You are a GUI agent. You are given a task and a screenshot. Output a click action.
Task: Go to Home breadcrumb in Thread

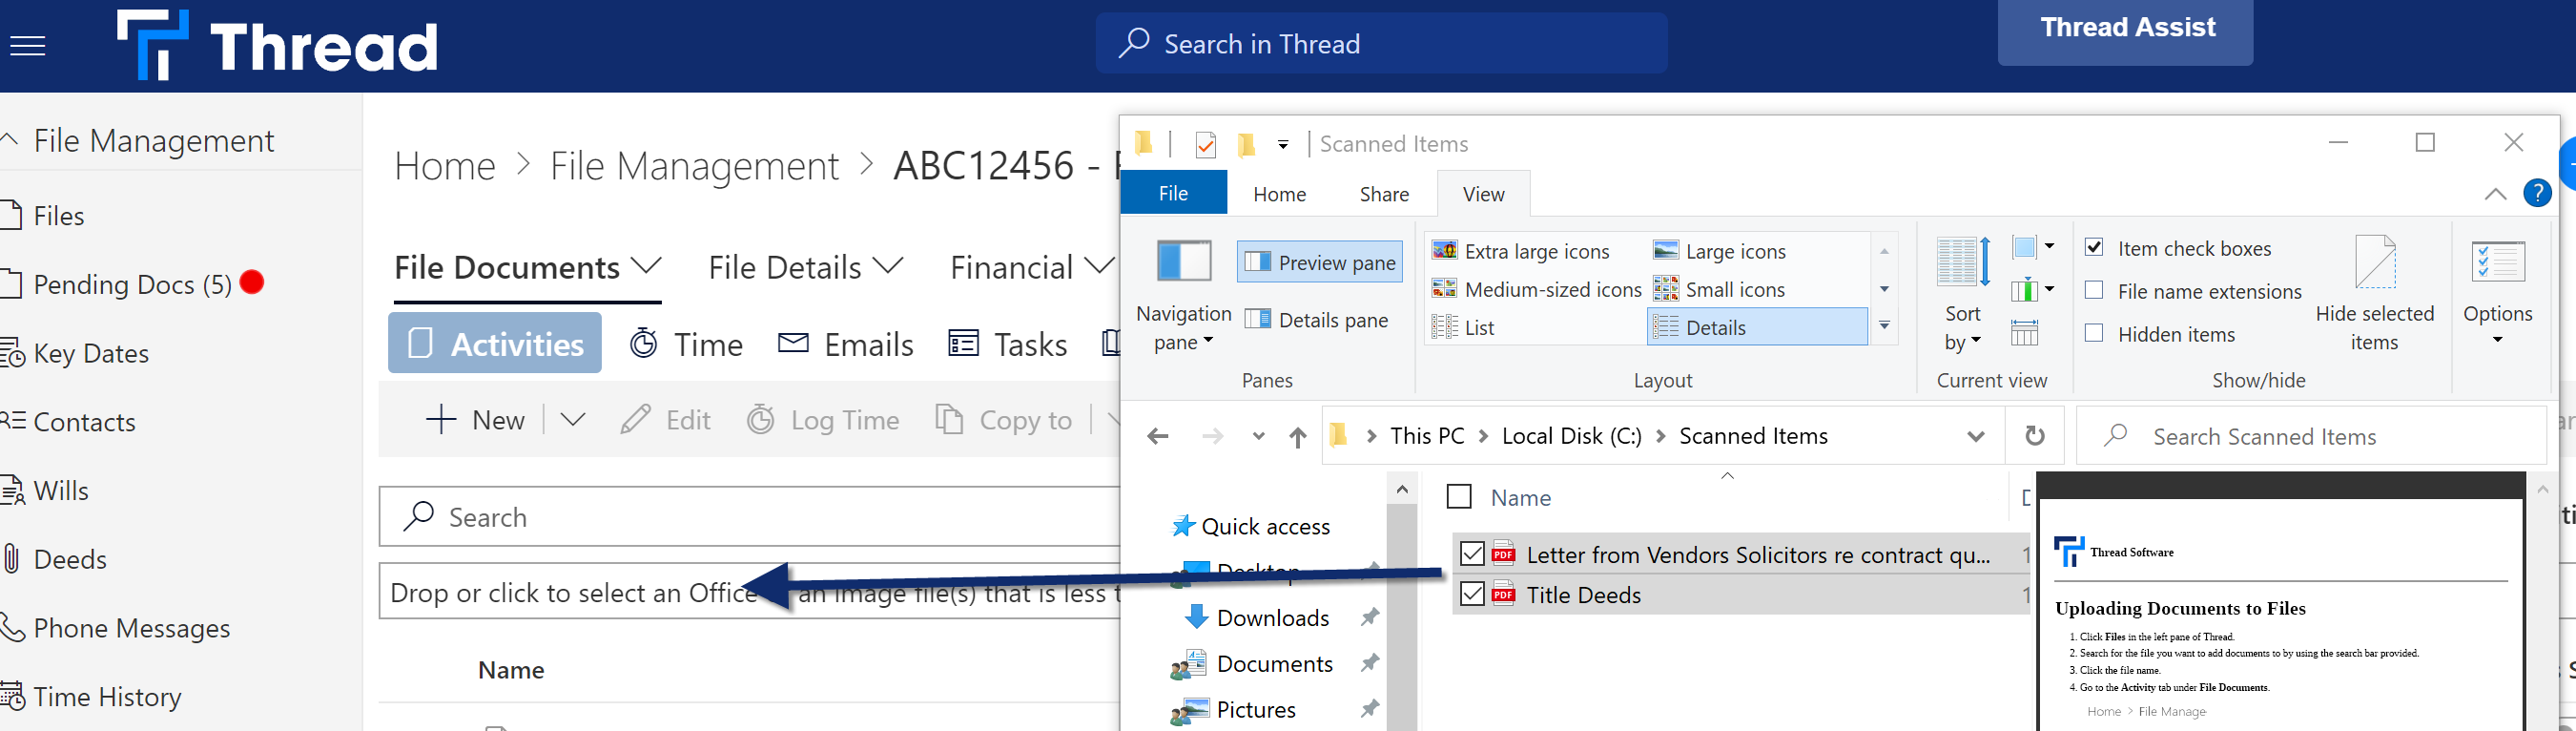pos(445,166)
